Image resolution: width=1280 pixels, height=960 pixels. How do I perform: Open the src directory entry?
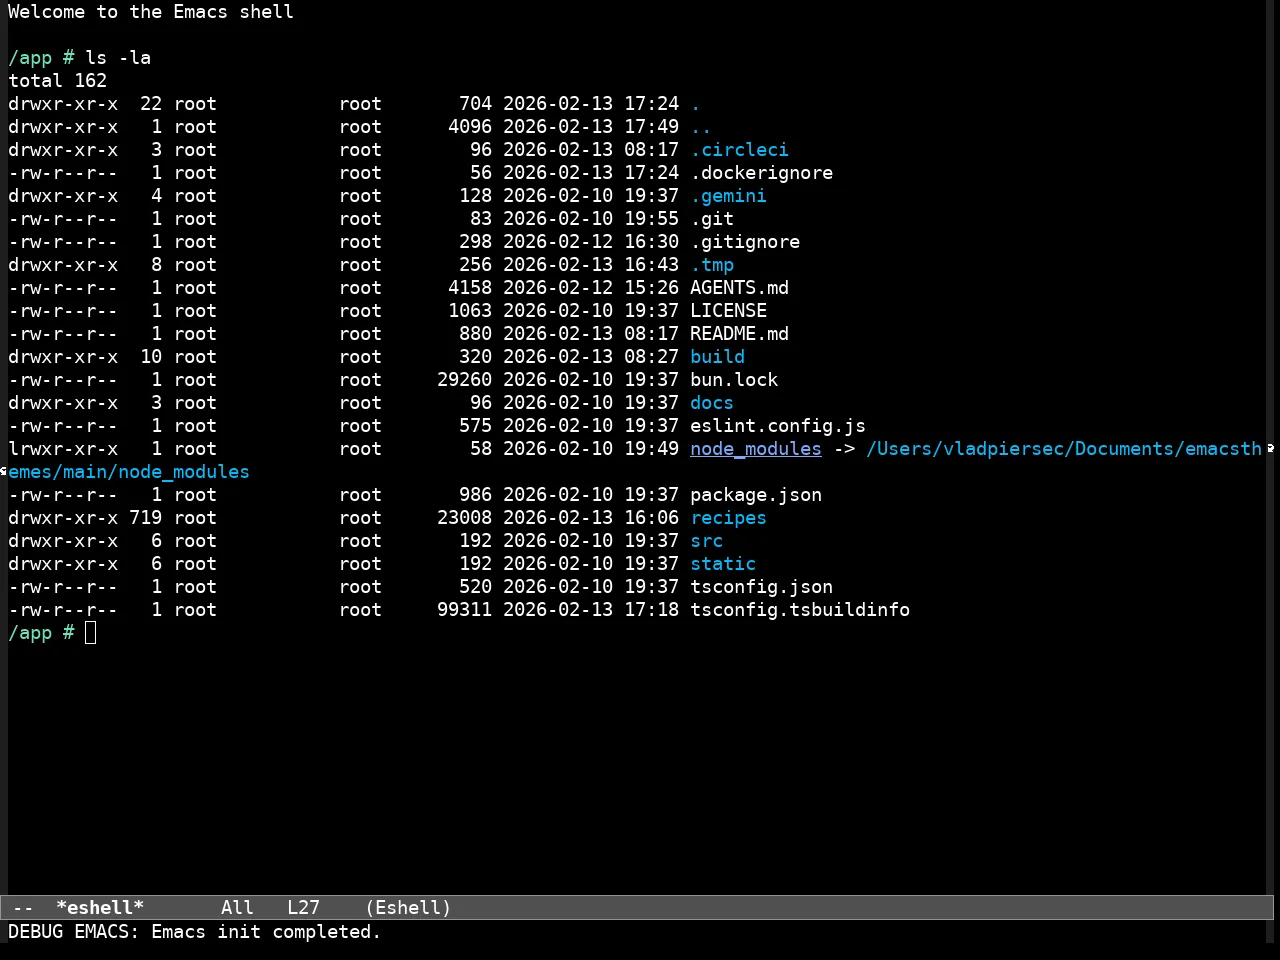[706, 541]
